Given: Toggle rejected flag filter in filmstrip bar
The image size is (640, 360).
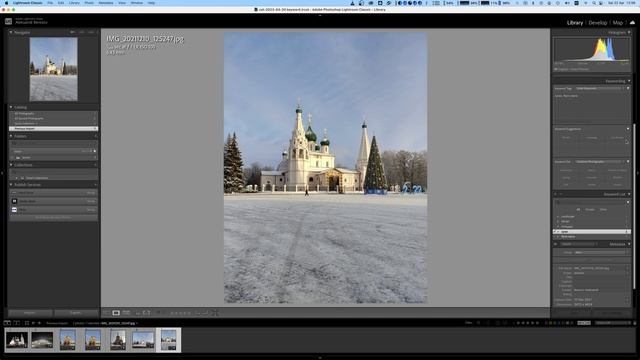Looking at the screenshot, I should point(488,323).
